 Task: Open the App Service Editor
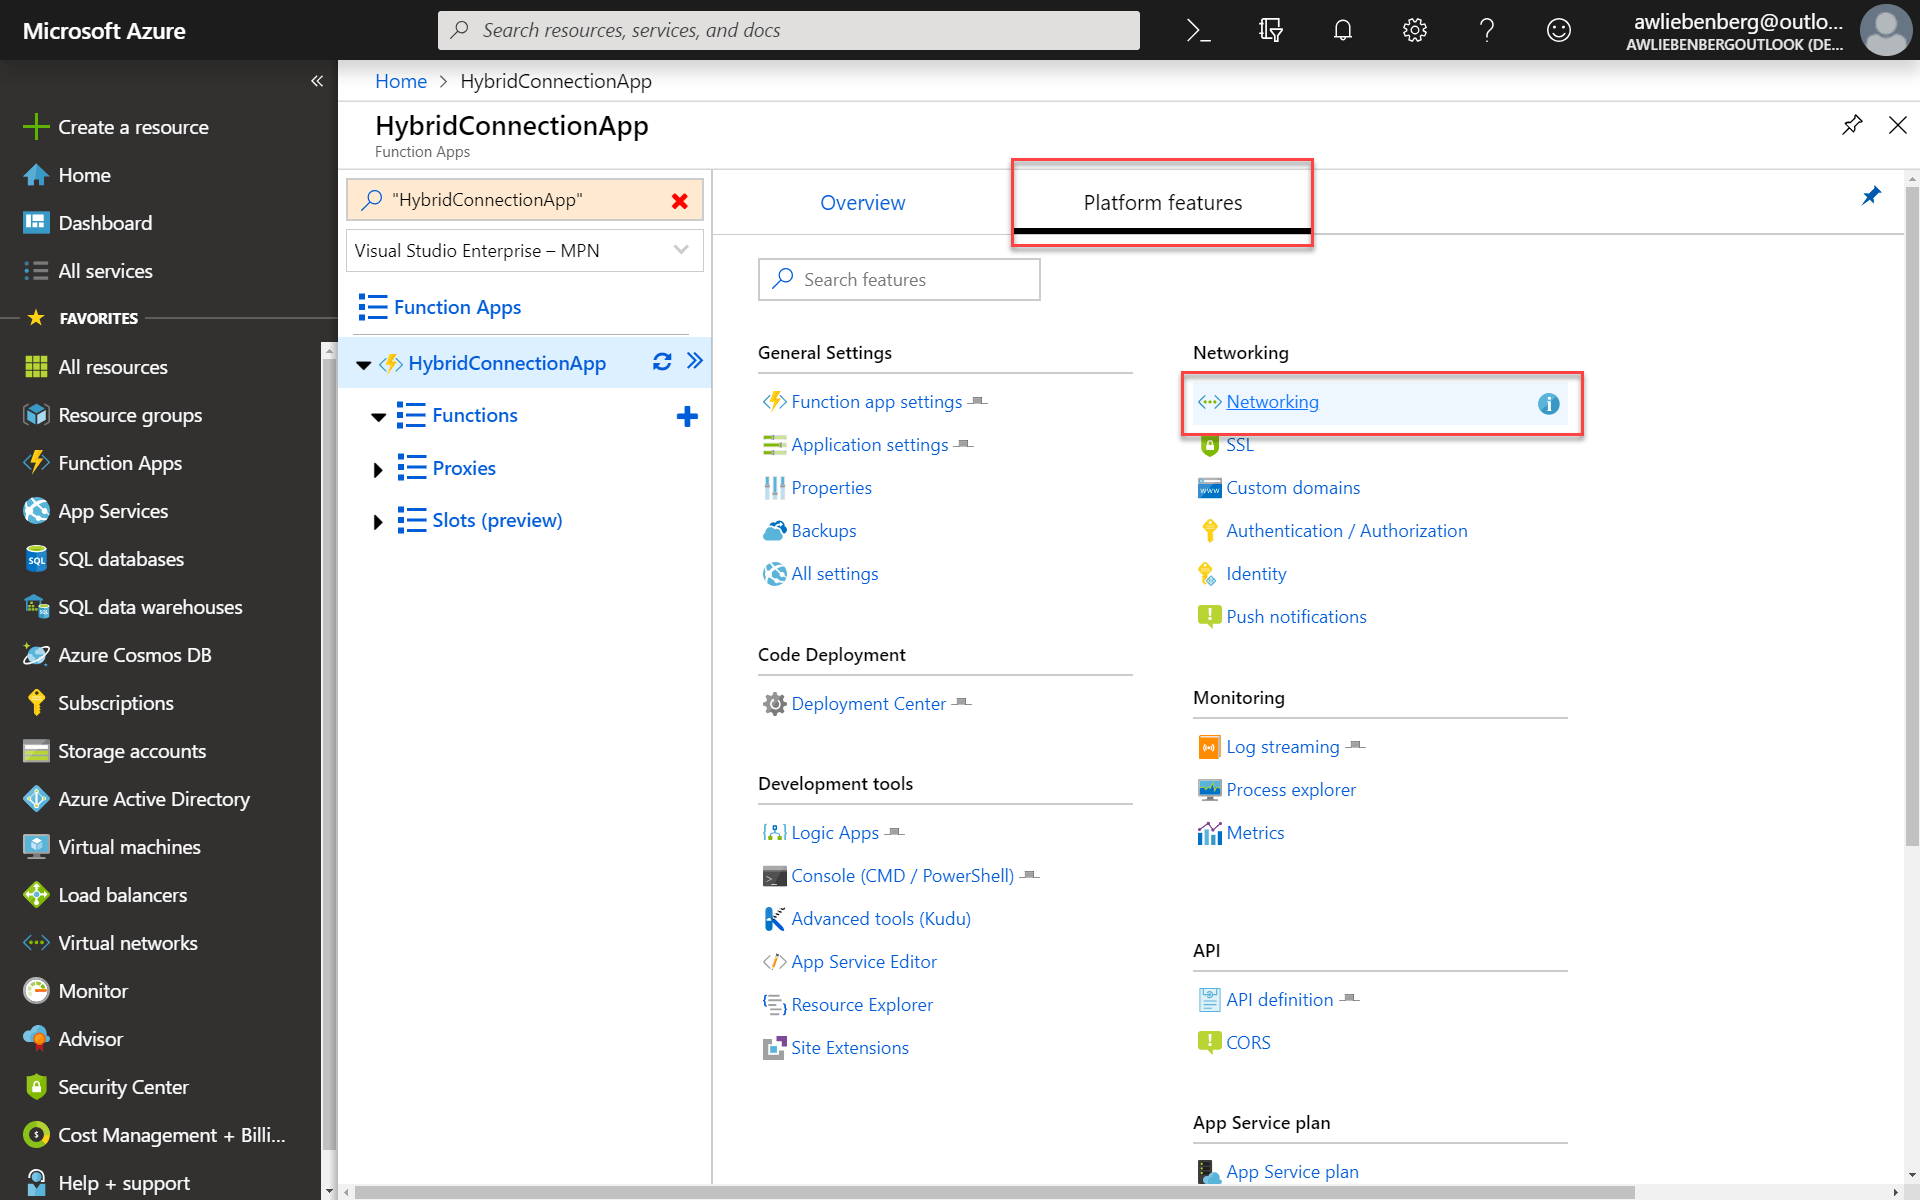(x=864, y=962)
